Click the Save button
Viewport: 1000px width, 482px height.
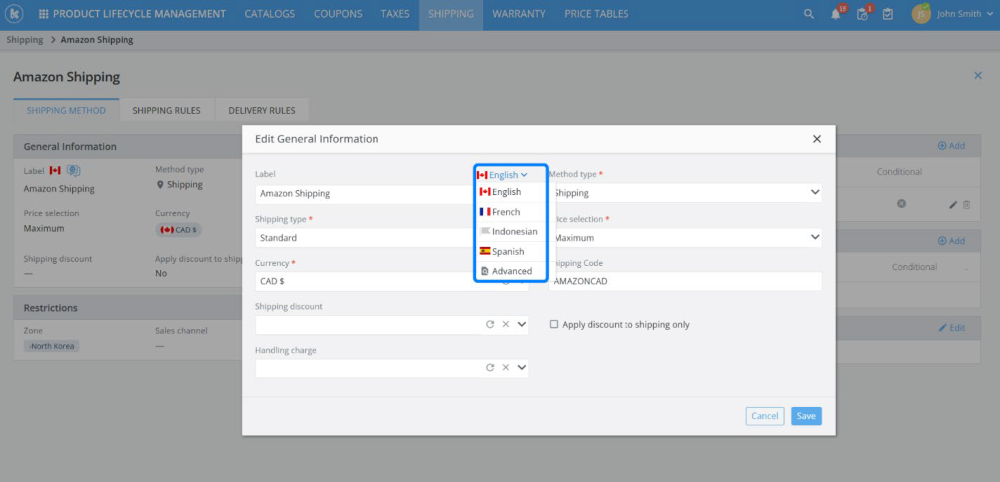[x=806, y=416]
